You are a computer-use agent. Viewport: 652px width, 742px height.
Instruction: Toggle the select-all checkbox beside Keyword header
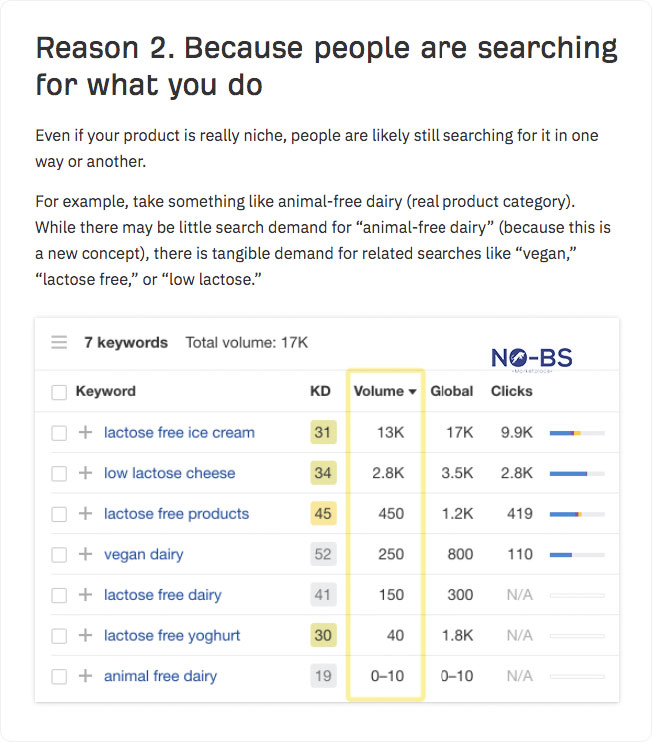[59, 392]
